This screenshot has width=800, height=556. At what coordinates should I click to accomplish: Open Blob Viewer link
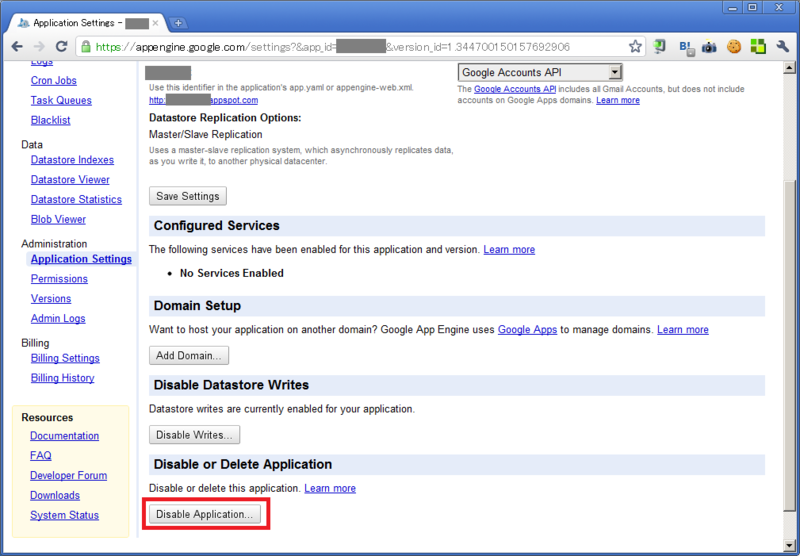(x=58, y=220)
